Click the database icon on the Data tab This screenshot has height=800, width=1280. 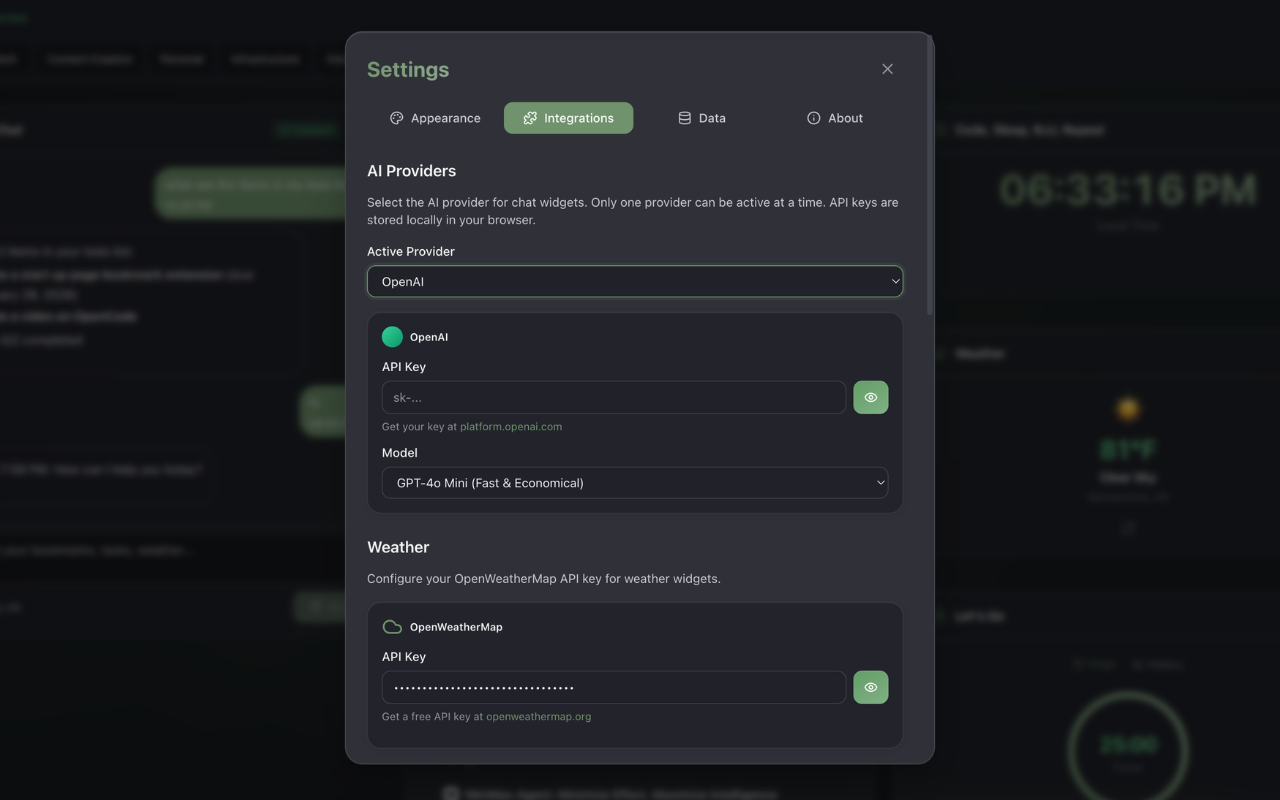pos(684,118)
